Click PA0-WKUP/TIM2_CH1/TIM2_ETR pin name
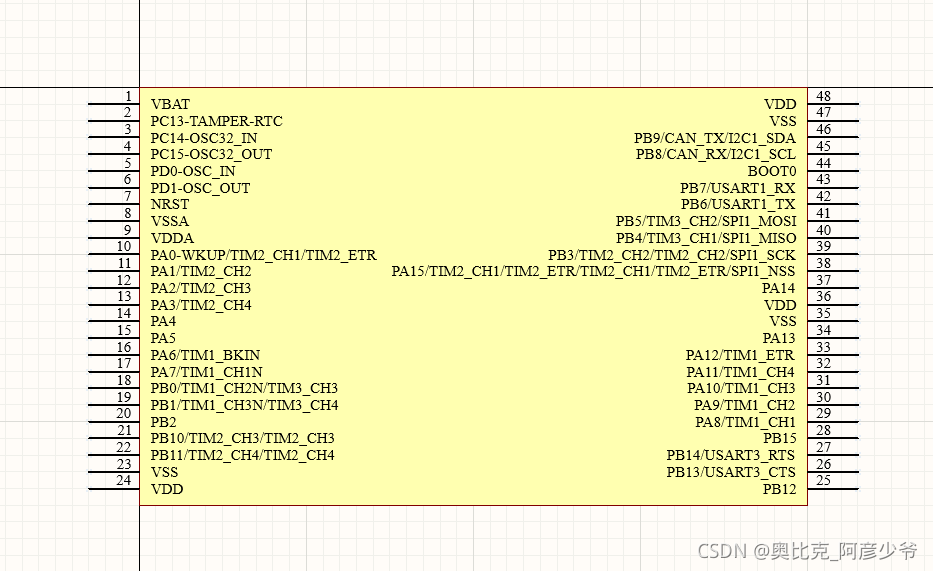 coord(264,255)
